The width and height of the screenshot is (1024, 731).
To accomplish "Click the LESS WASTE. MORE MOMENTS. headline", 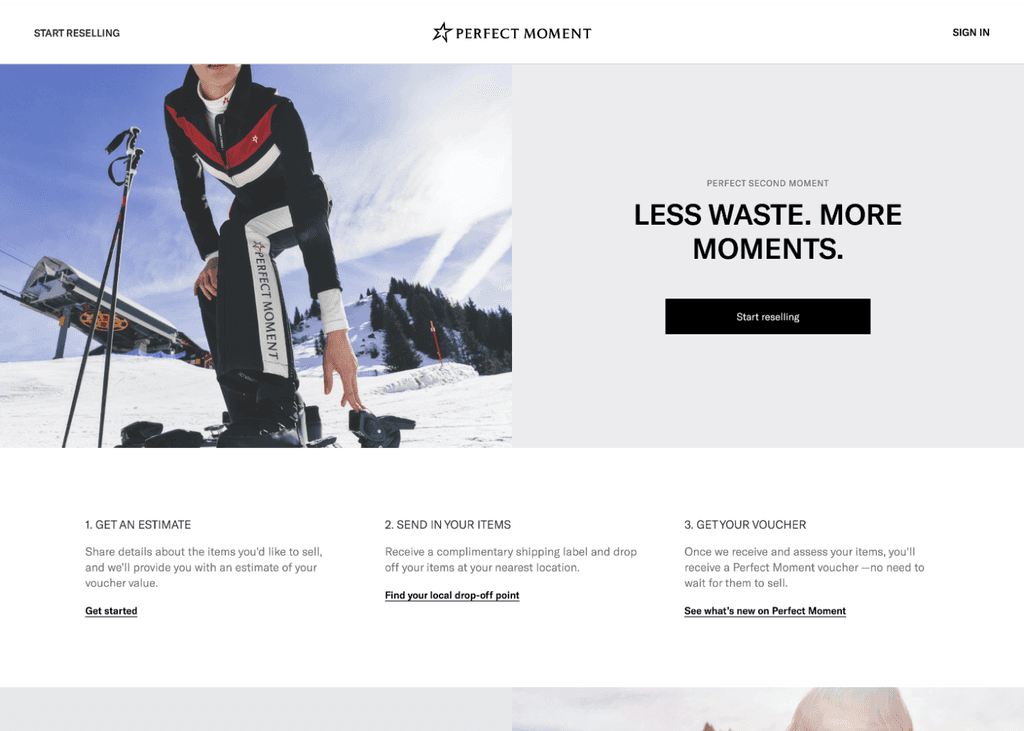I will (767, 231).
